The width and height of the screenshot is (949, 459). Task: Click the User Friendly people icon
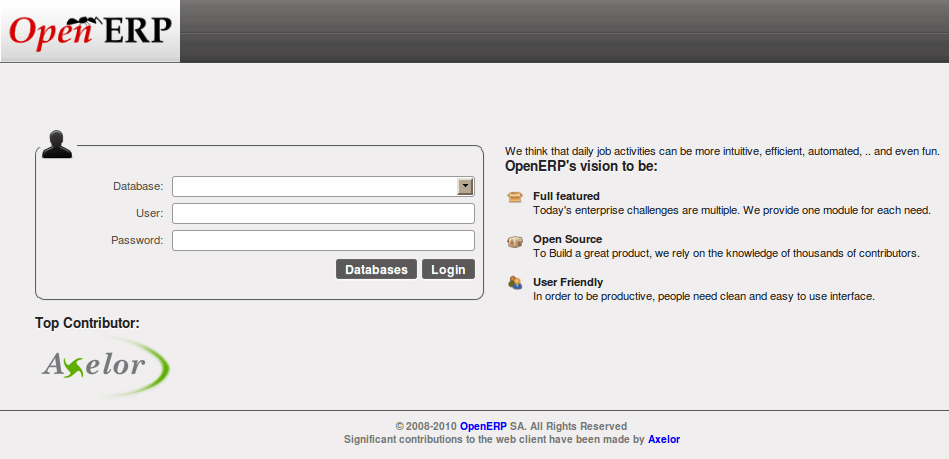tap(515, 283)
